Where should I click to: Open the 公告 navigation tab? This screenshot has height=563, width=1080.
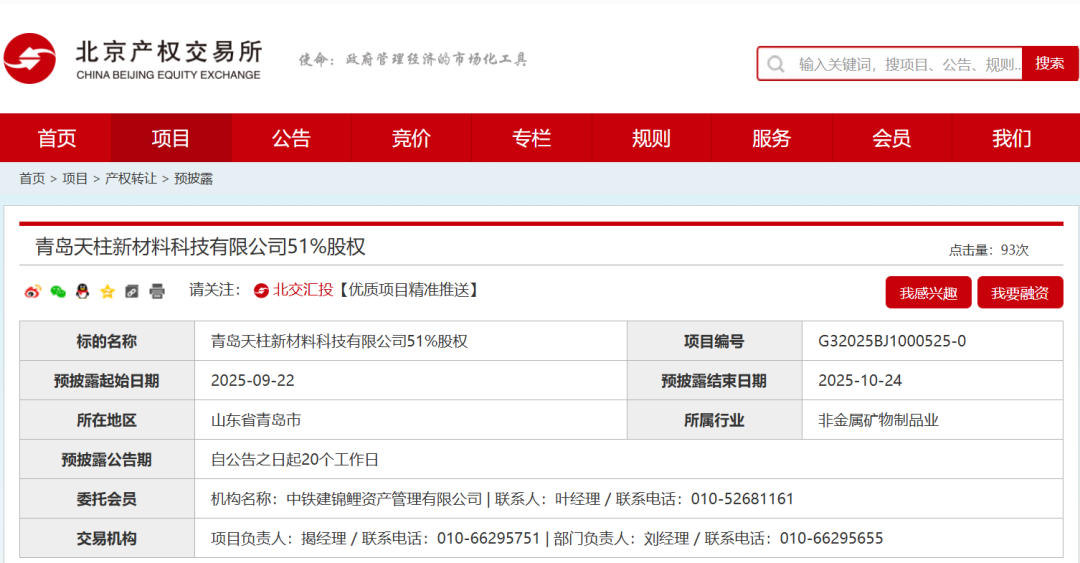(x=291, y=138)
